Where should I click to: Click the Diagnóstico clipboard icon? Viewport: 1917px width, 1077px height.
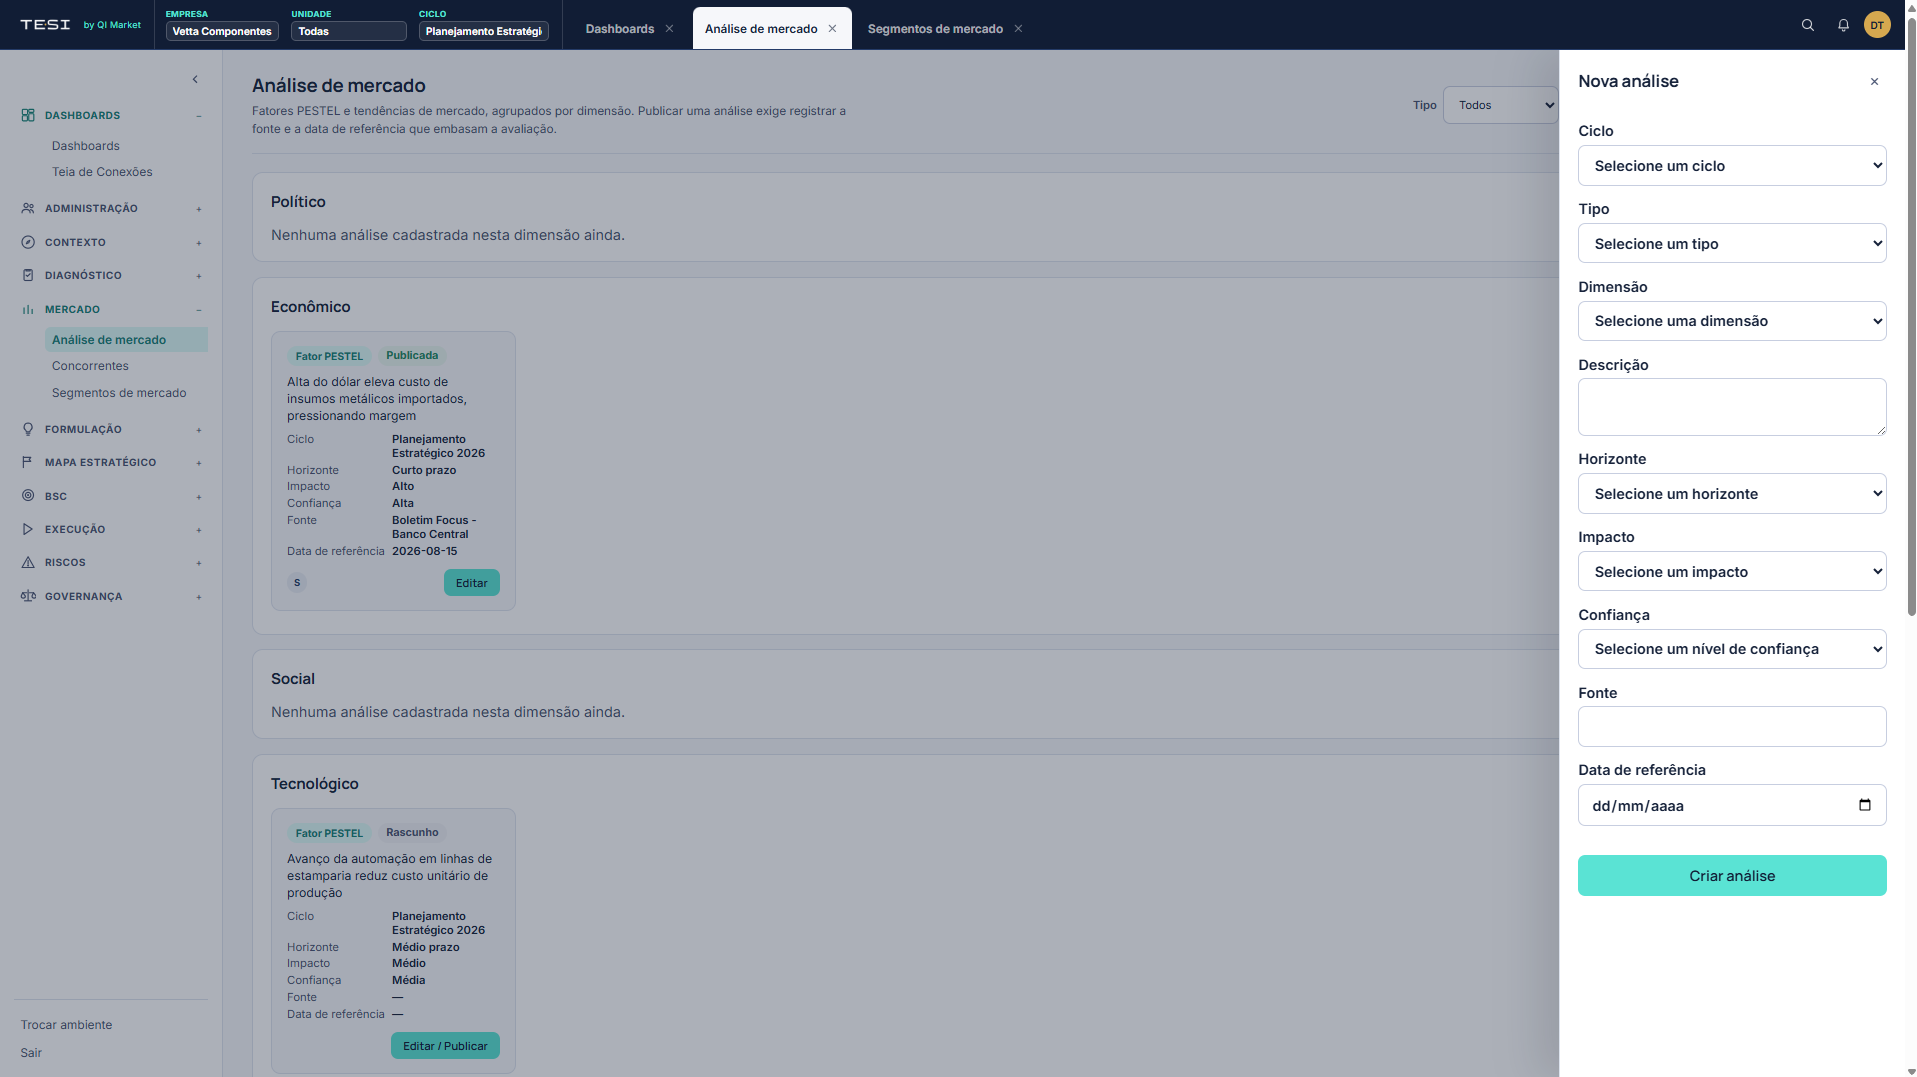tap(28, 275)
